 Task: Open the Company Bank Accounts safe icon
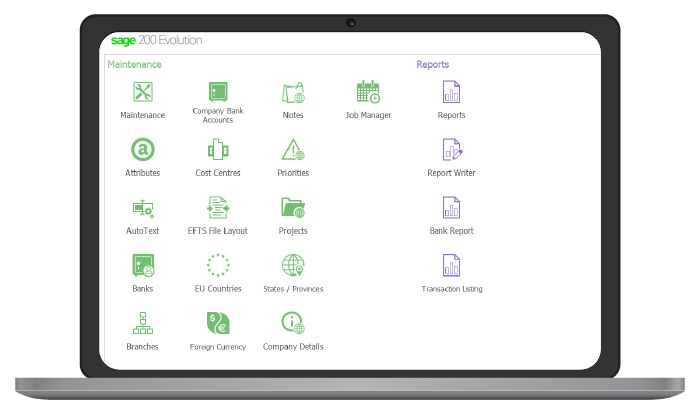(218, 92)
